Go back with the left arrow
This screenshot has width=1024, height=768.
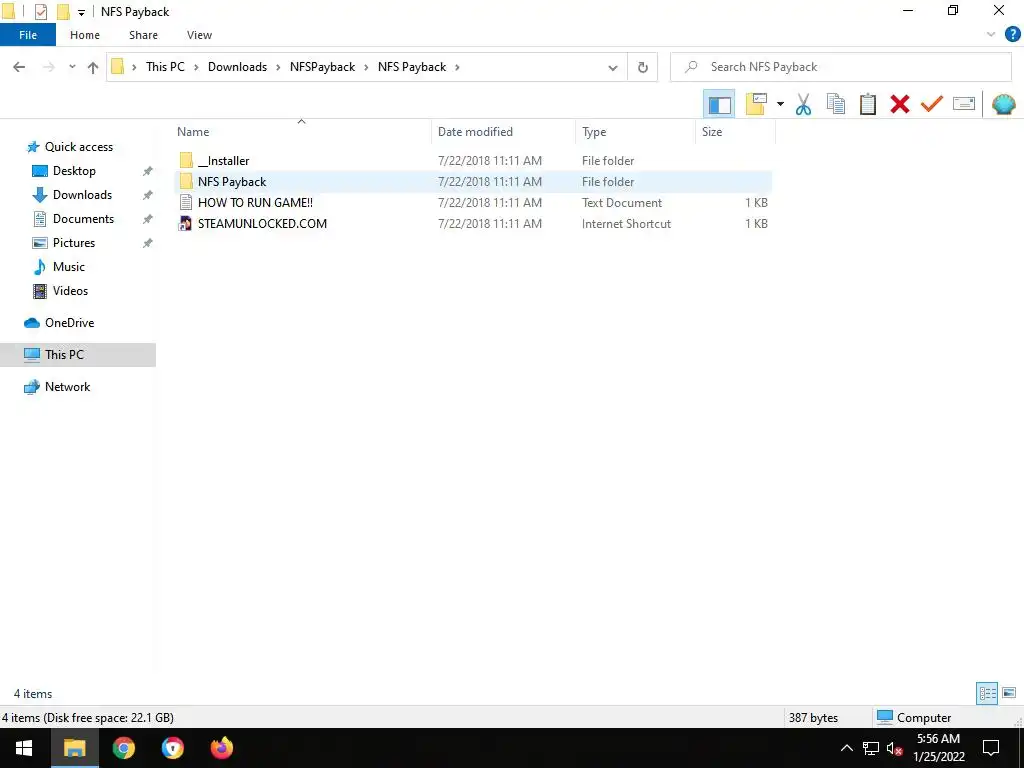19,67
